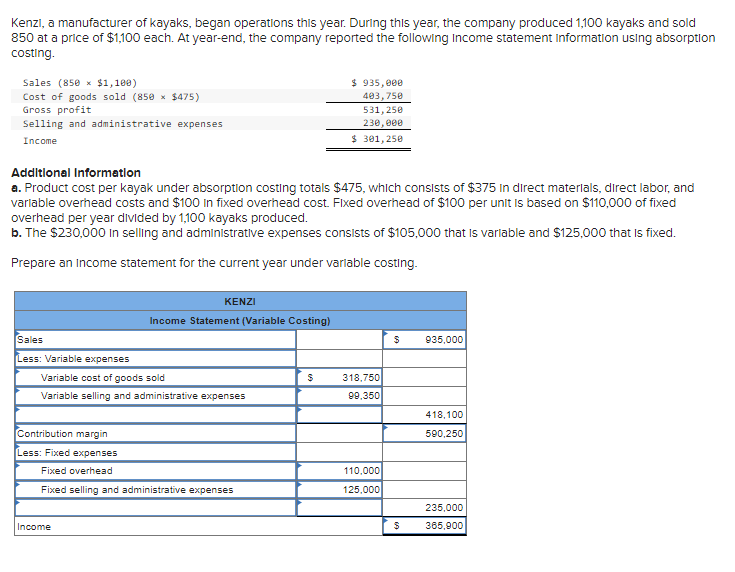Click 'Selling and administrative expenses' absorption line
Screen dimensions: 735x572
[x=123, y=124]
